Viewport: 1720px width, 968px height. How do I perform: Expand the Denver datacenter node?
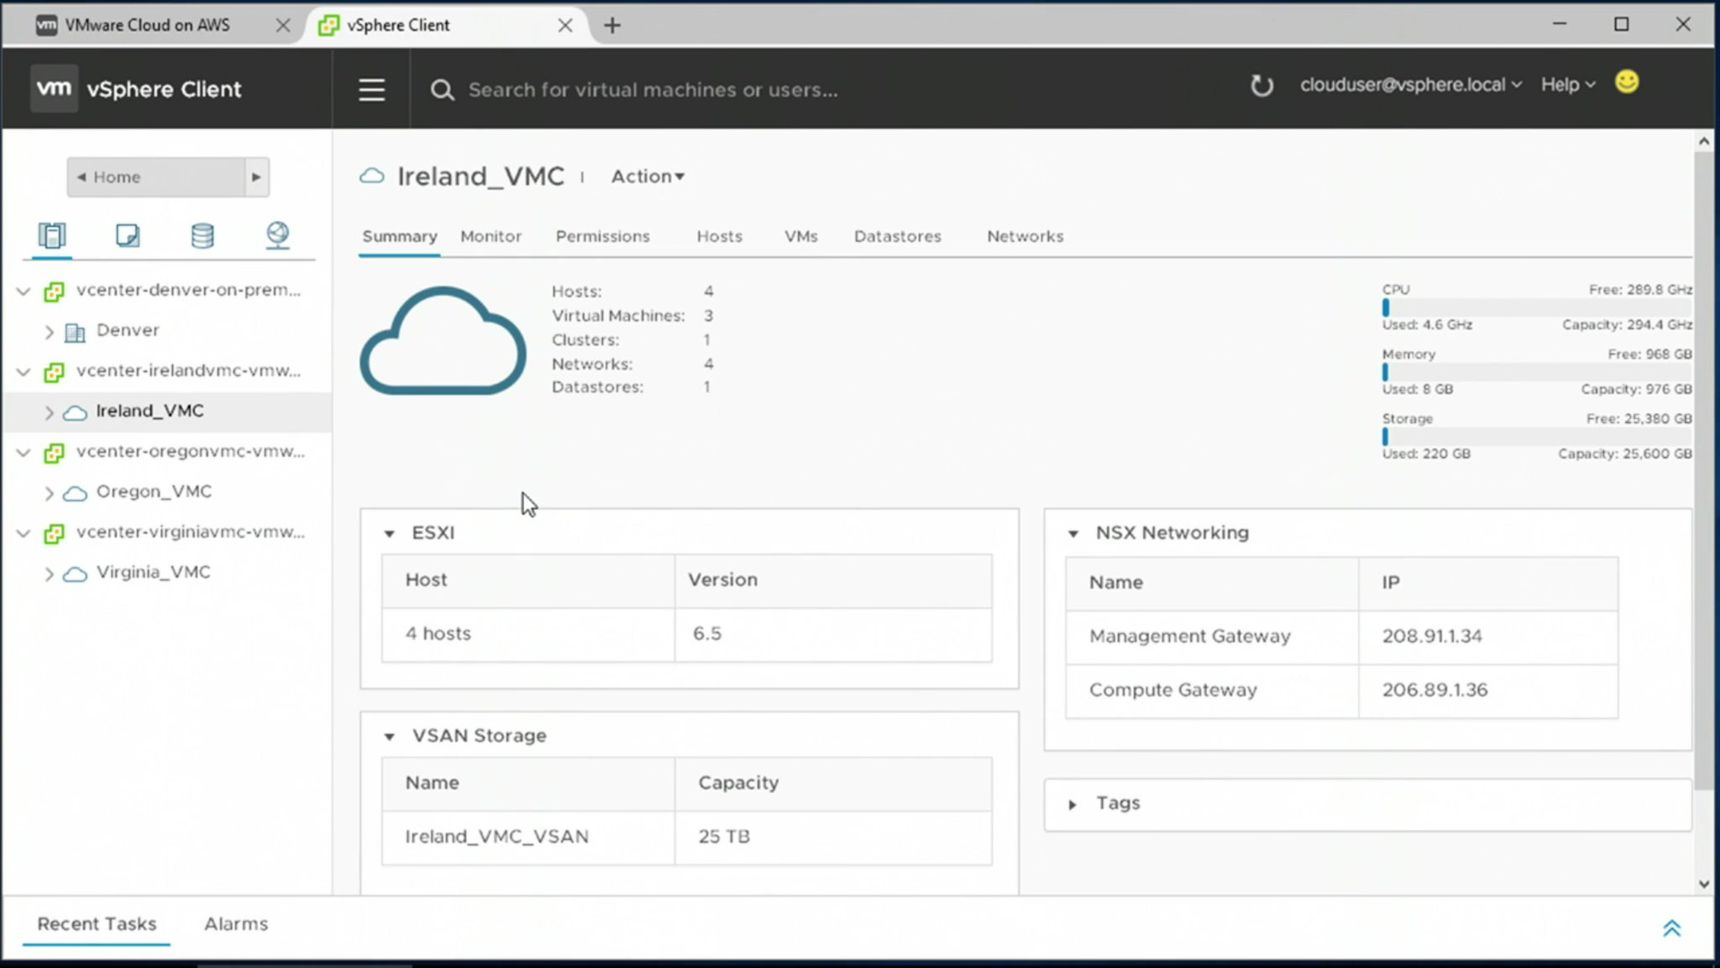point(48,331)
